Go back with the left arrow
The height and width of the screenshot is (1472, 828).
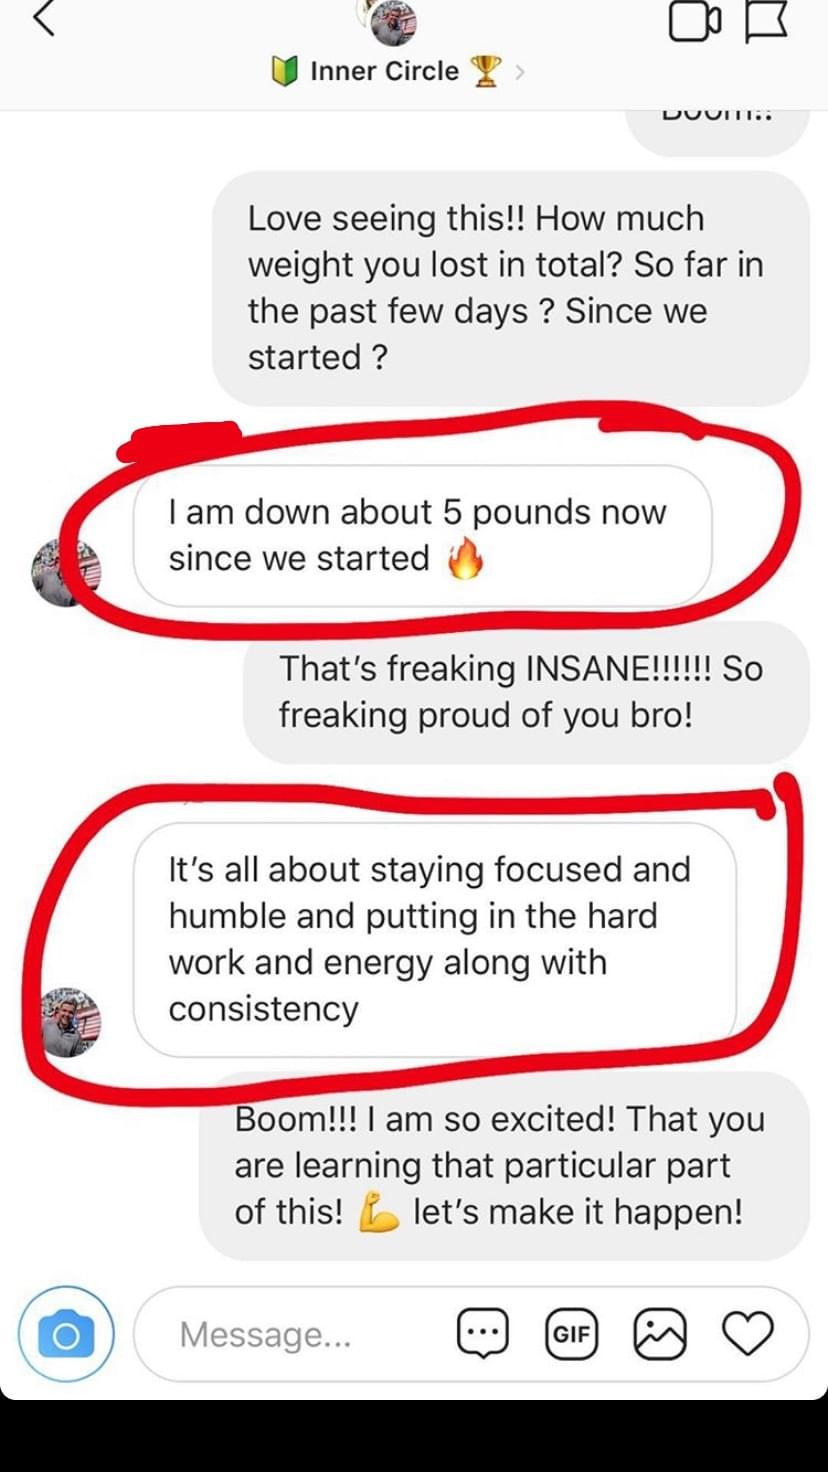pyautogui.click(x=42, y=18)
